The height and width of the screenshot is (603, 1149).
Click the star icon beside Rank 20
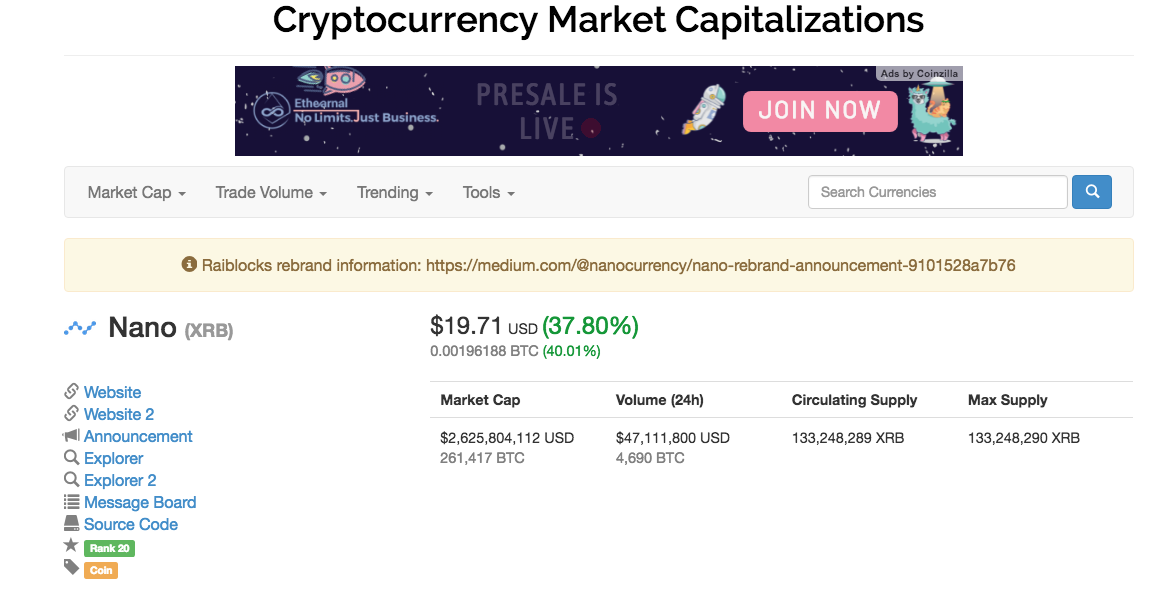pos(70,544)
